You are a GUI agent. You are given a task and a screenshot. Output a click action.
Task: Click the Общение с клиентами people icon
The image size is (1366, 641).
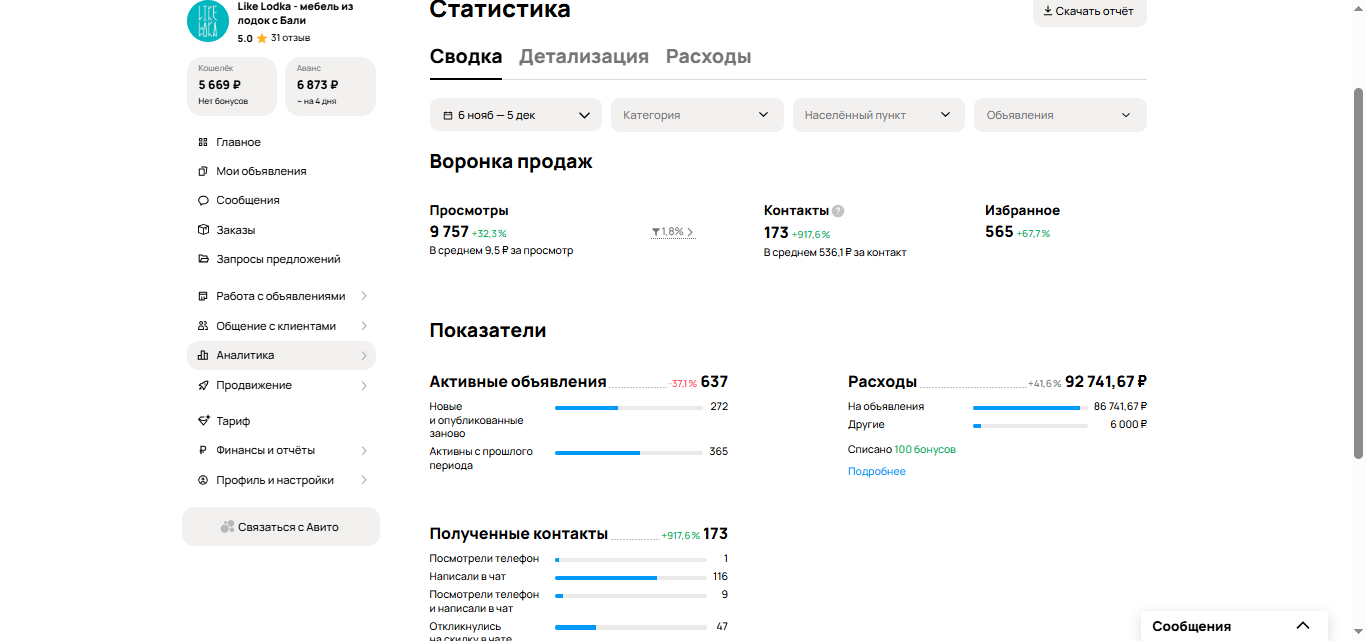coord(203,326)
